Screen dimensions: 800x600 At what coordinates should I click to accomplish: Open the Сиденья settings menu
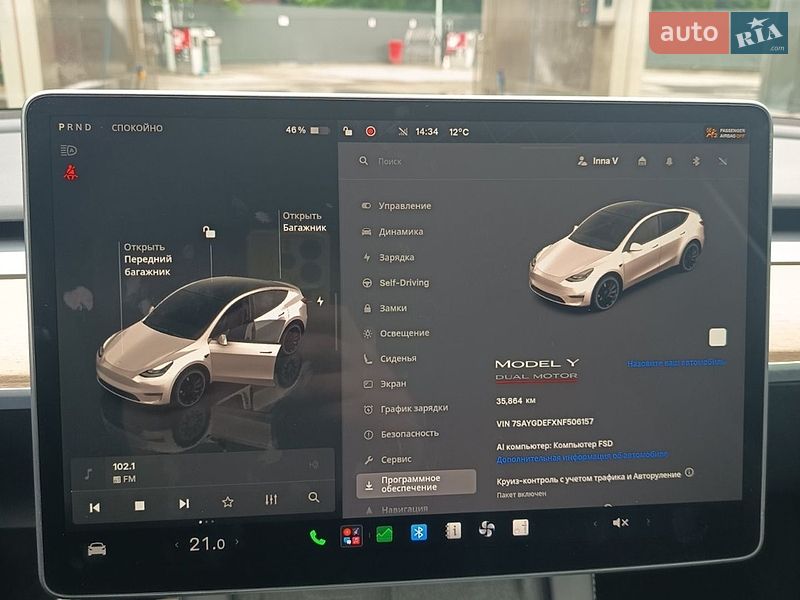[x=390, y=359]
